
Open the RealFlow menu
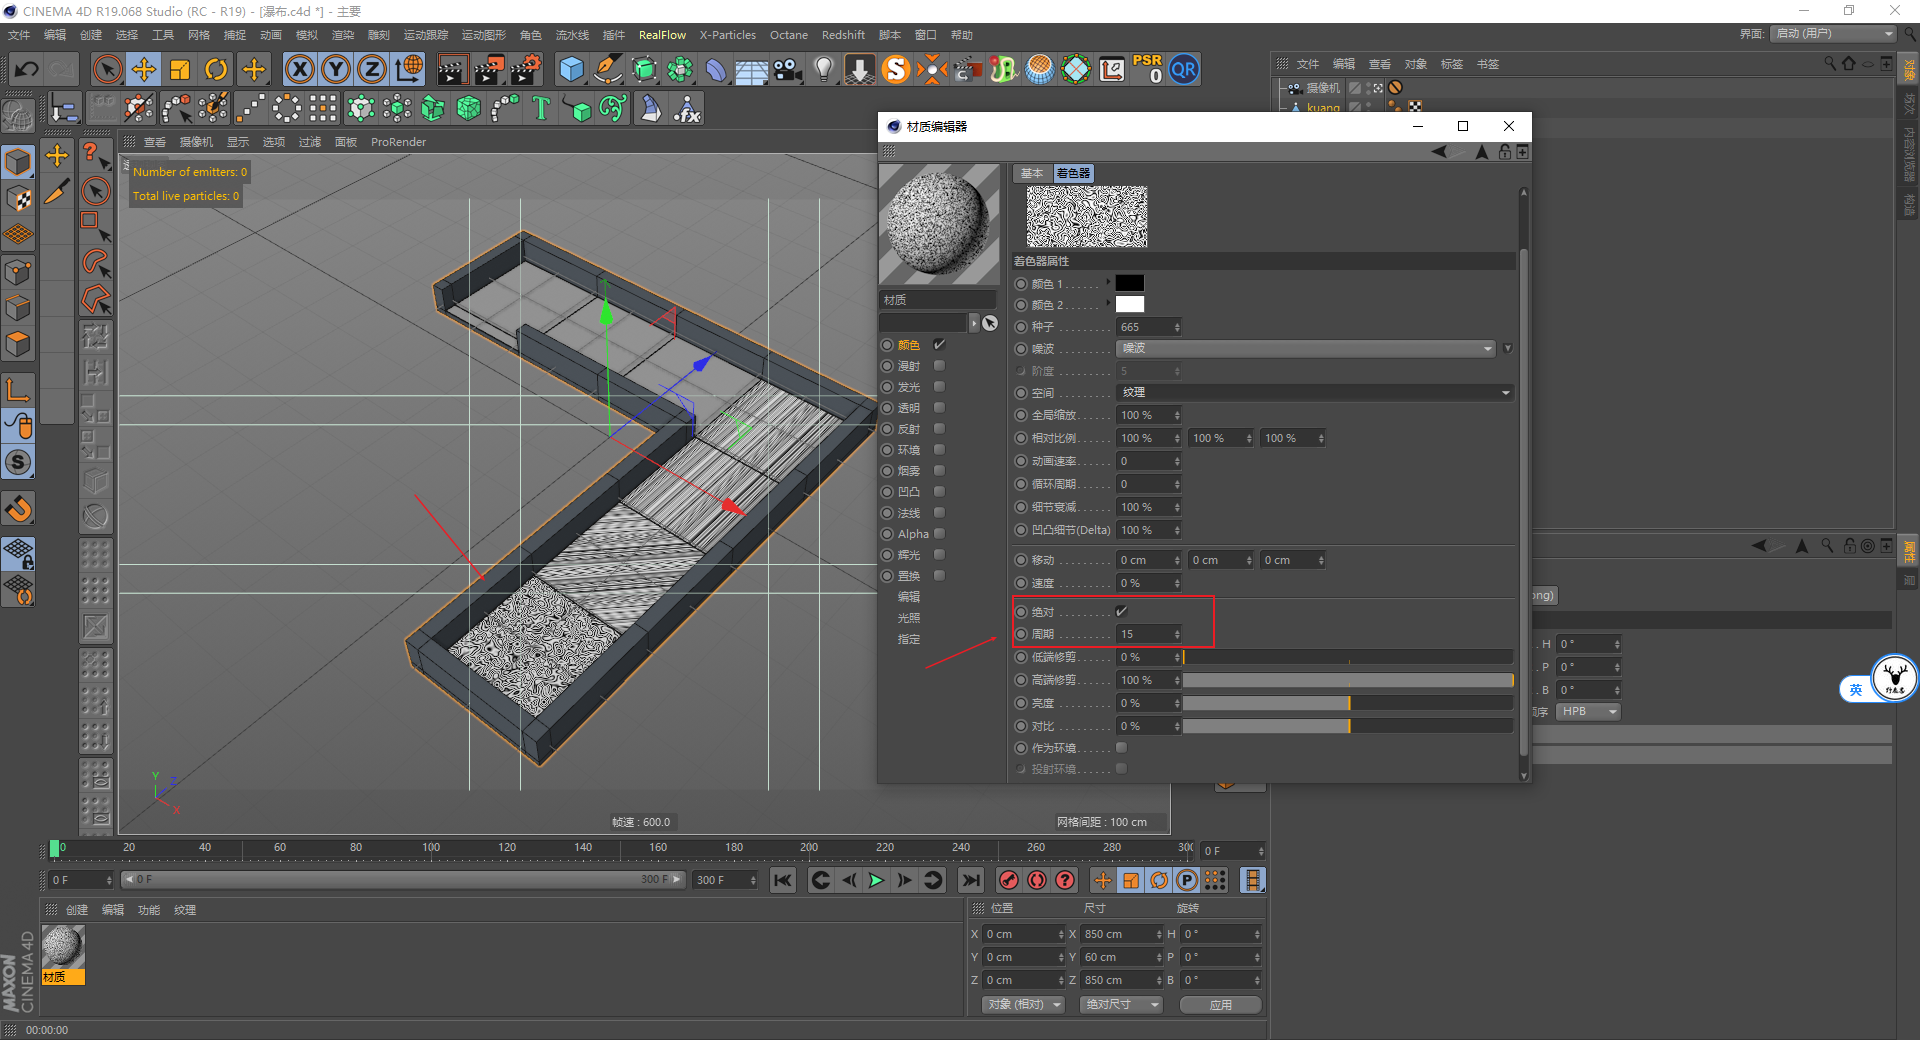[x=662, y=35]
